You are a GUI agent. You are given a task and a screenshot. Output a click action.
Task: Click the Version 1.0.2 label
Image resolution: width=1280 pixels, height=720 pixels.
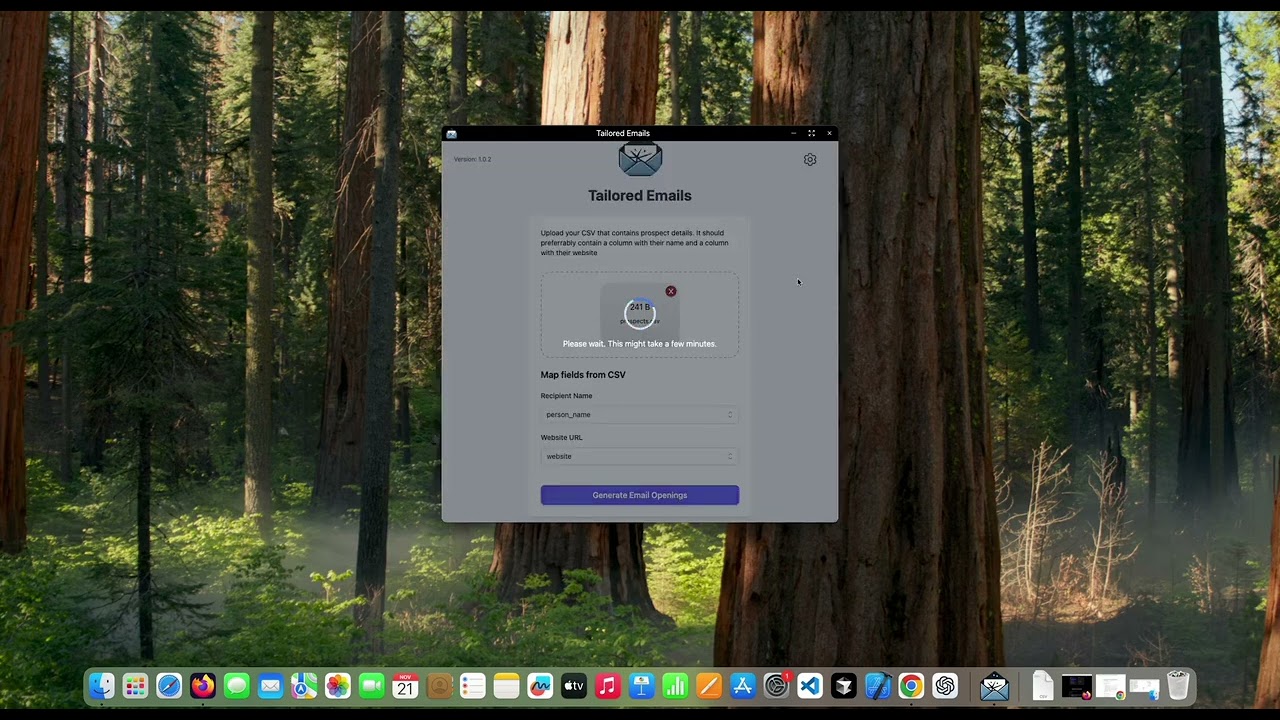[x=472, y=159]
